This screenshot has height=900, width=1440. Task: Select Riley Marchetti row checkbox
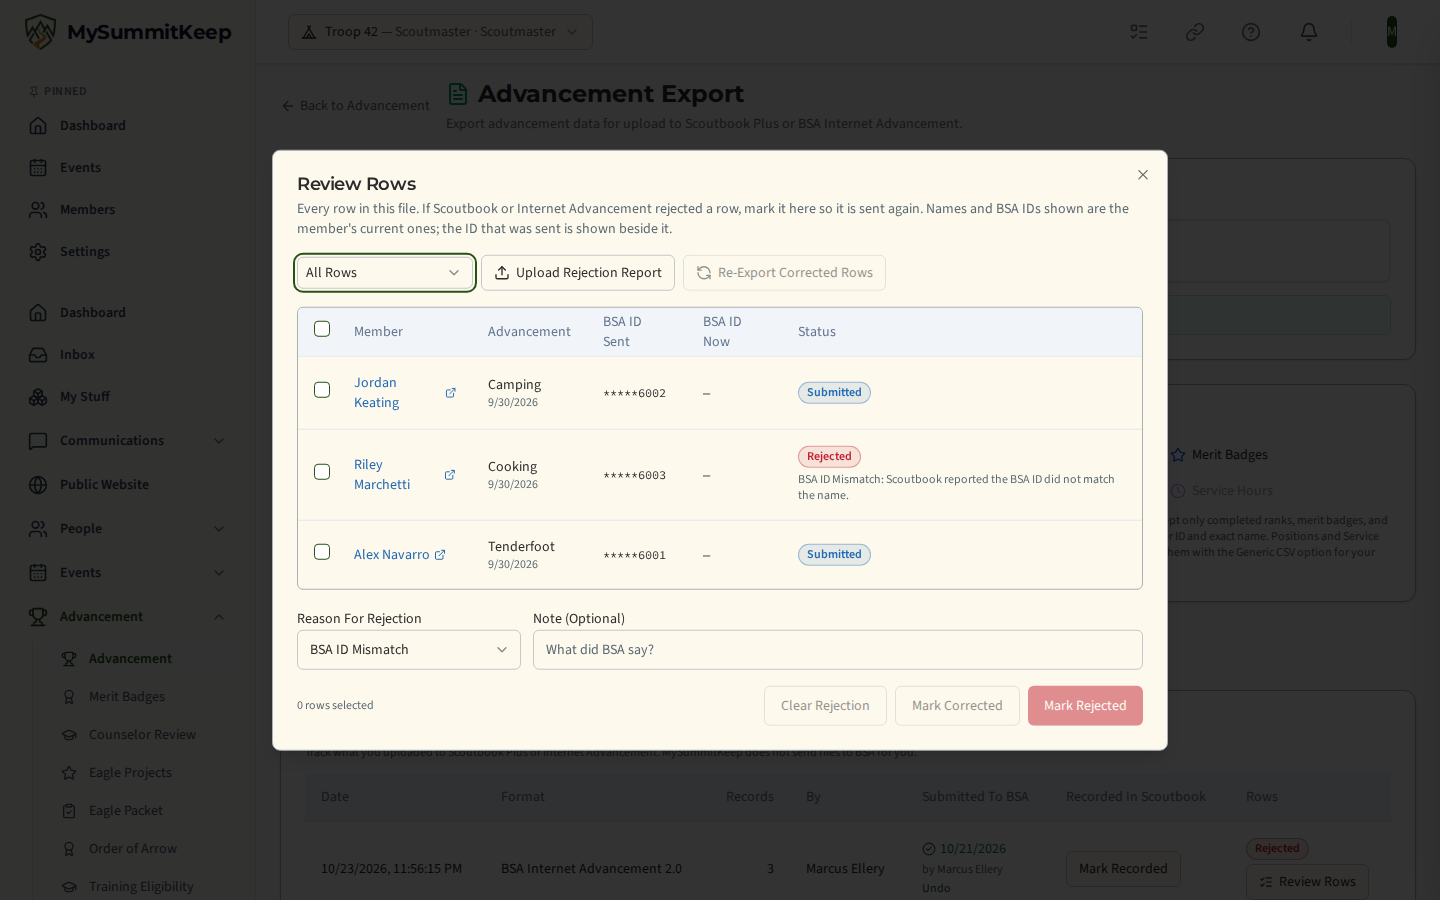(322, 472)
